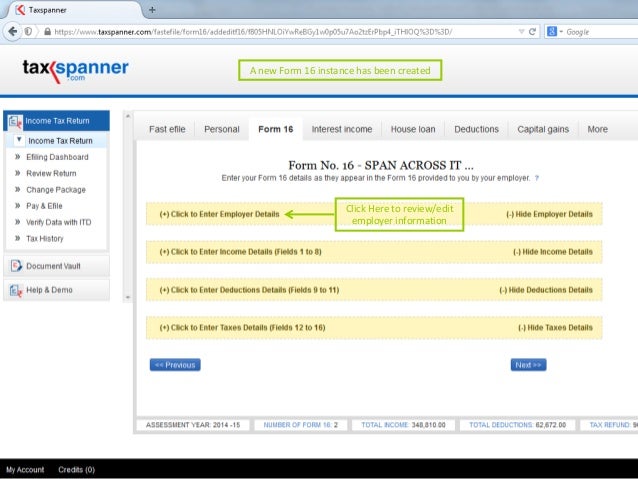Click the taxspanner.com logo
The width and height of the screenshot is (638, 479).
75,70
